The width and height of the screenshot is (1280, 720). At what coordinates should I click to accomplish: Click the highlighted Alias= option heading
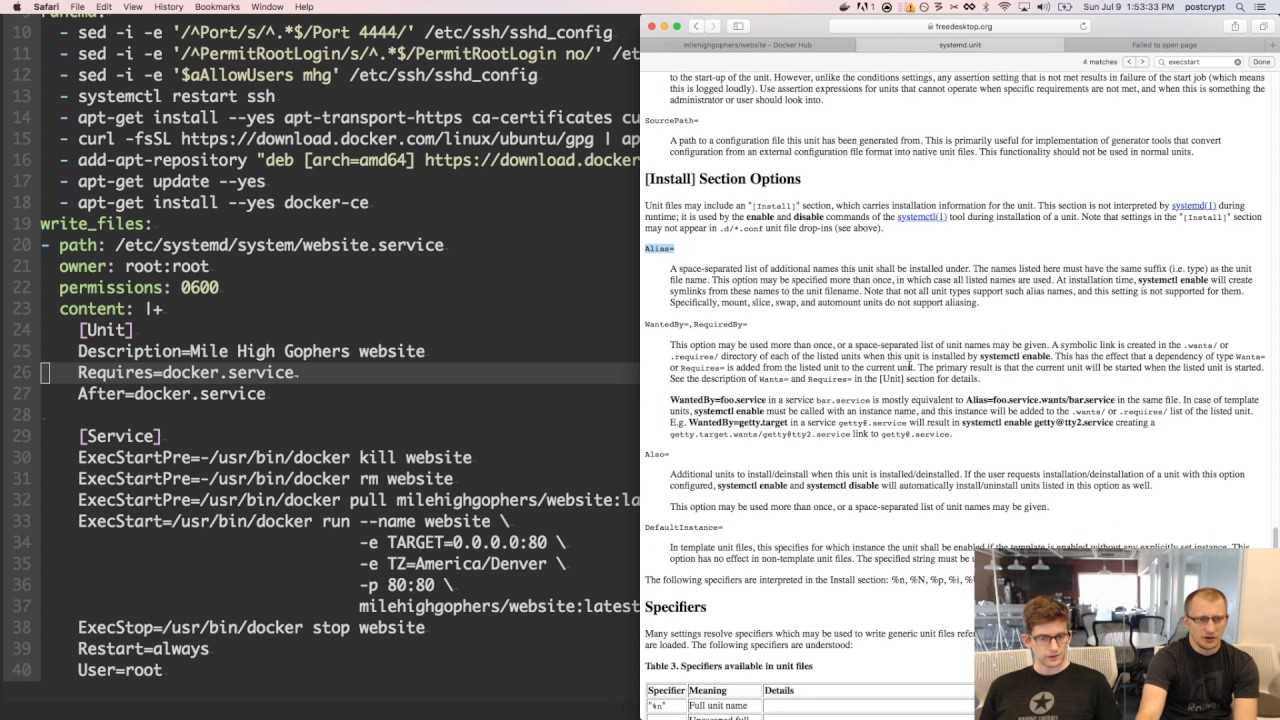(659, 249)
